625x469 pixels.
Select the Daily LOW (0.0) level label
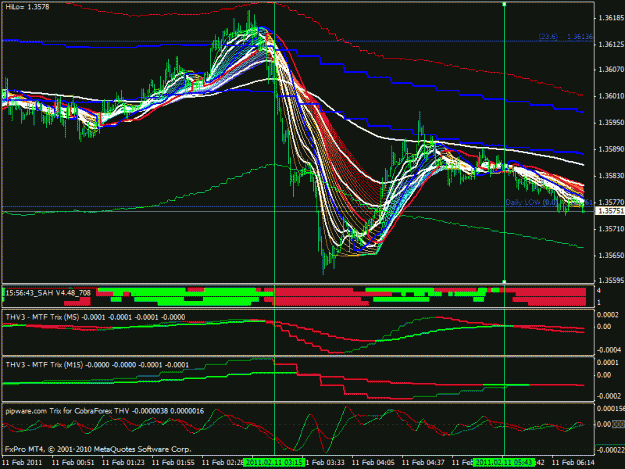coord(548,202)
